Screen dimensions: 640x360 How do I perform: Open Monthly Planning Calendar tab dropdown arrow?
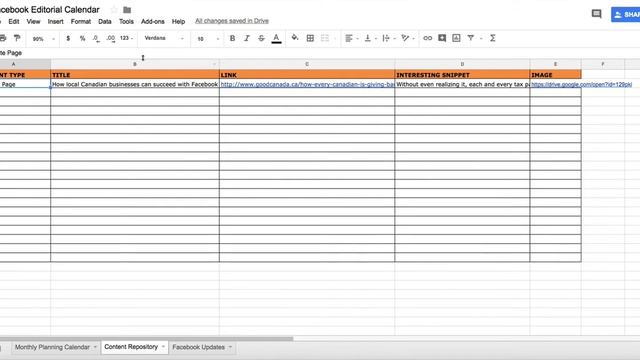pos(95,347)
